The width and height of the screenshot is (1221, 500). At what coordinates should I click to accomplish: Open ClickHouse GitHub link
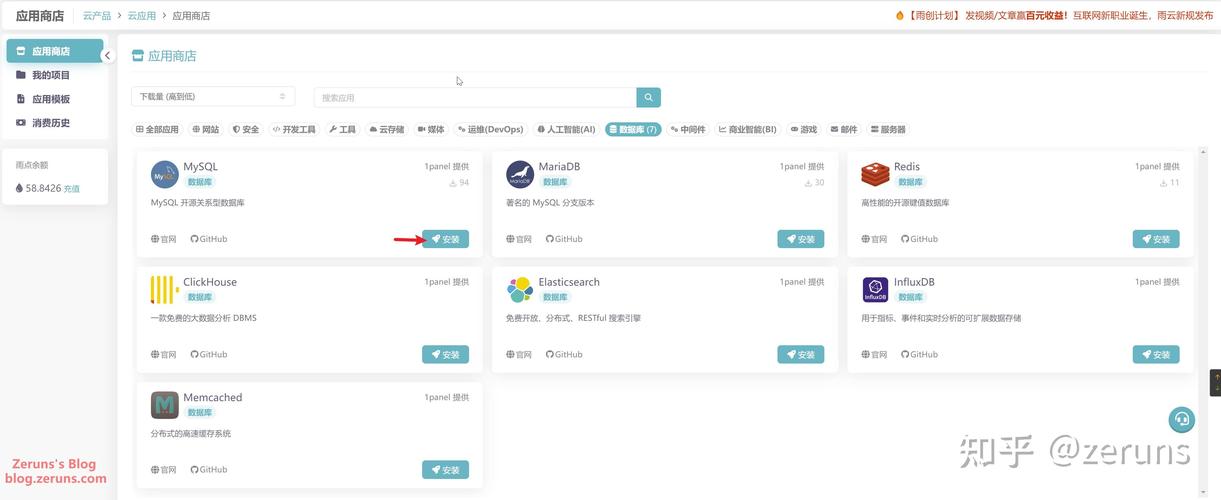click(x=208, y=354)
